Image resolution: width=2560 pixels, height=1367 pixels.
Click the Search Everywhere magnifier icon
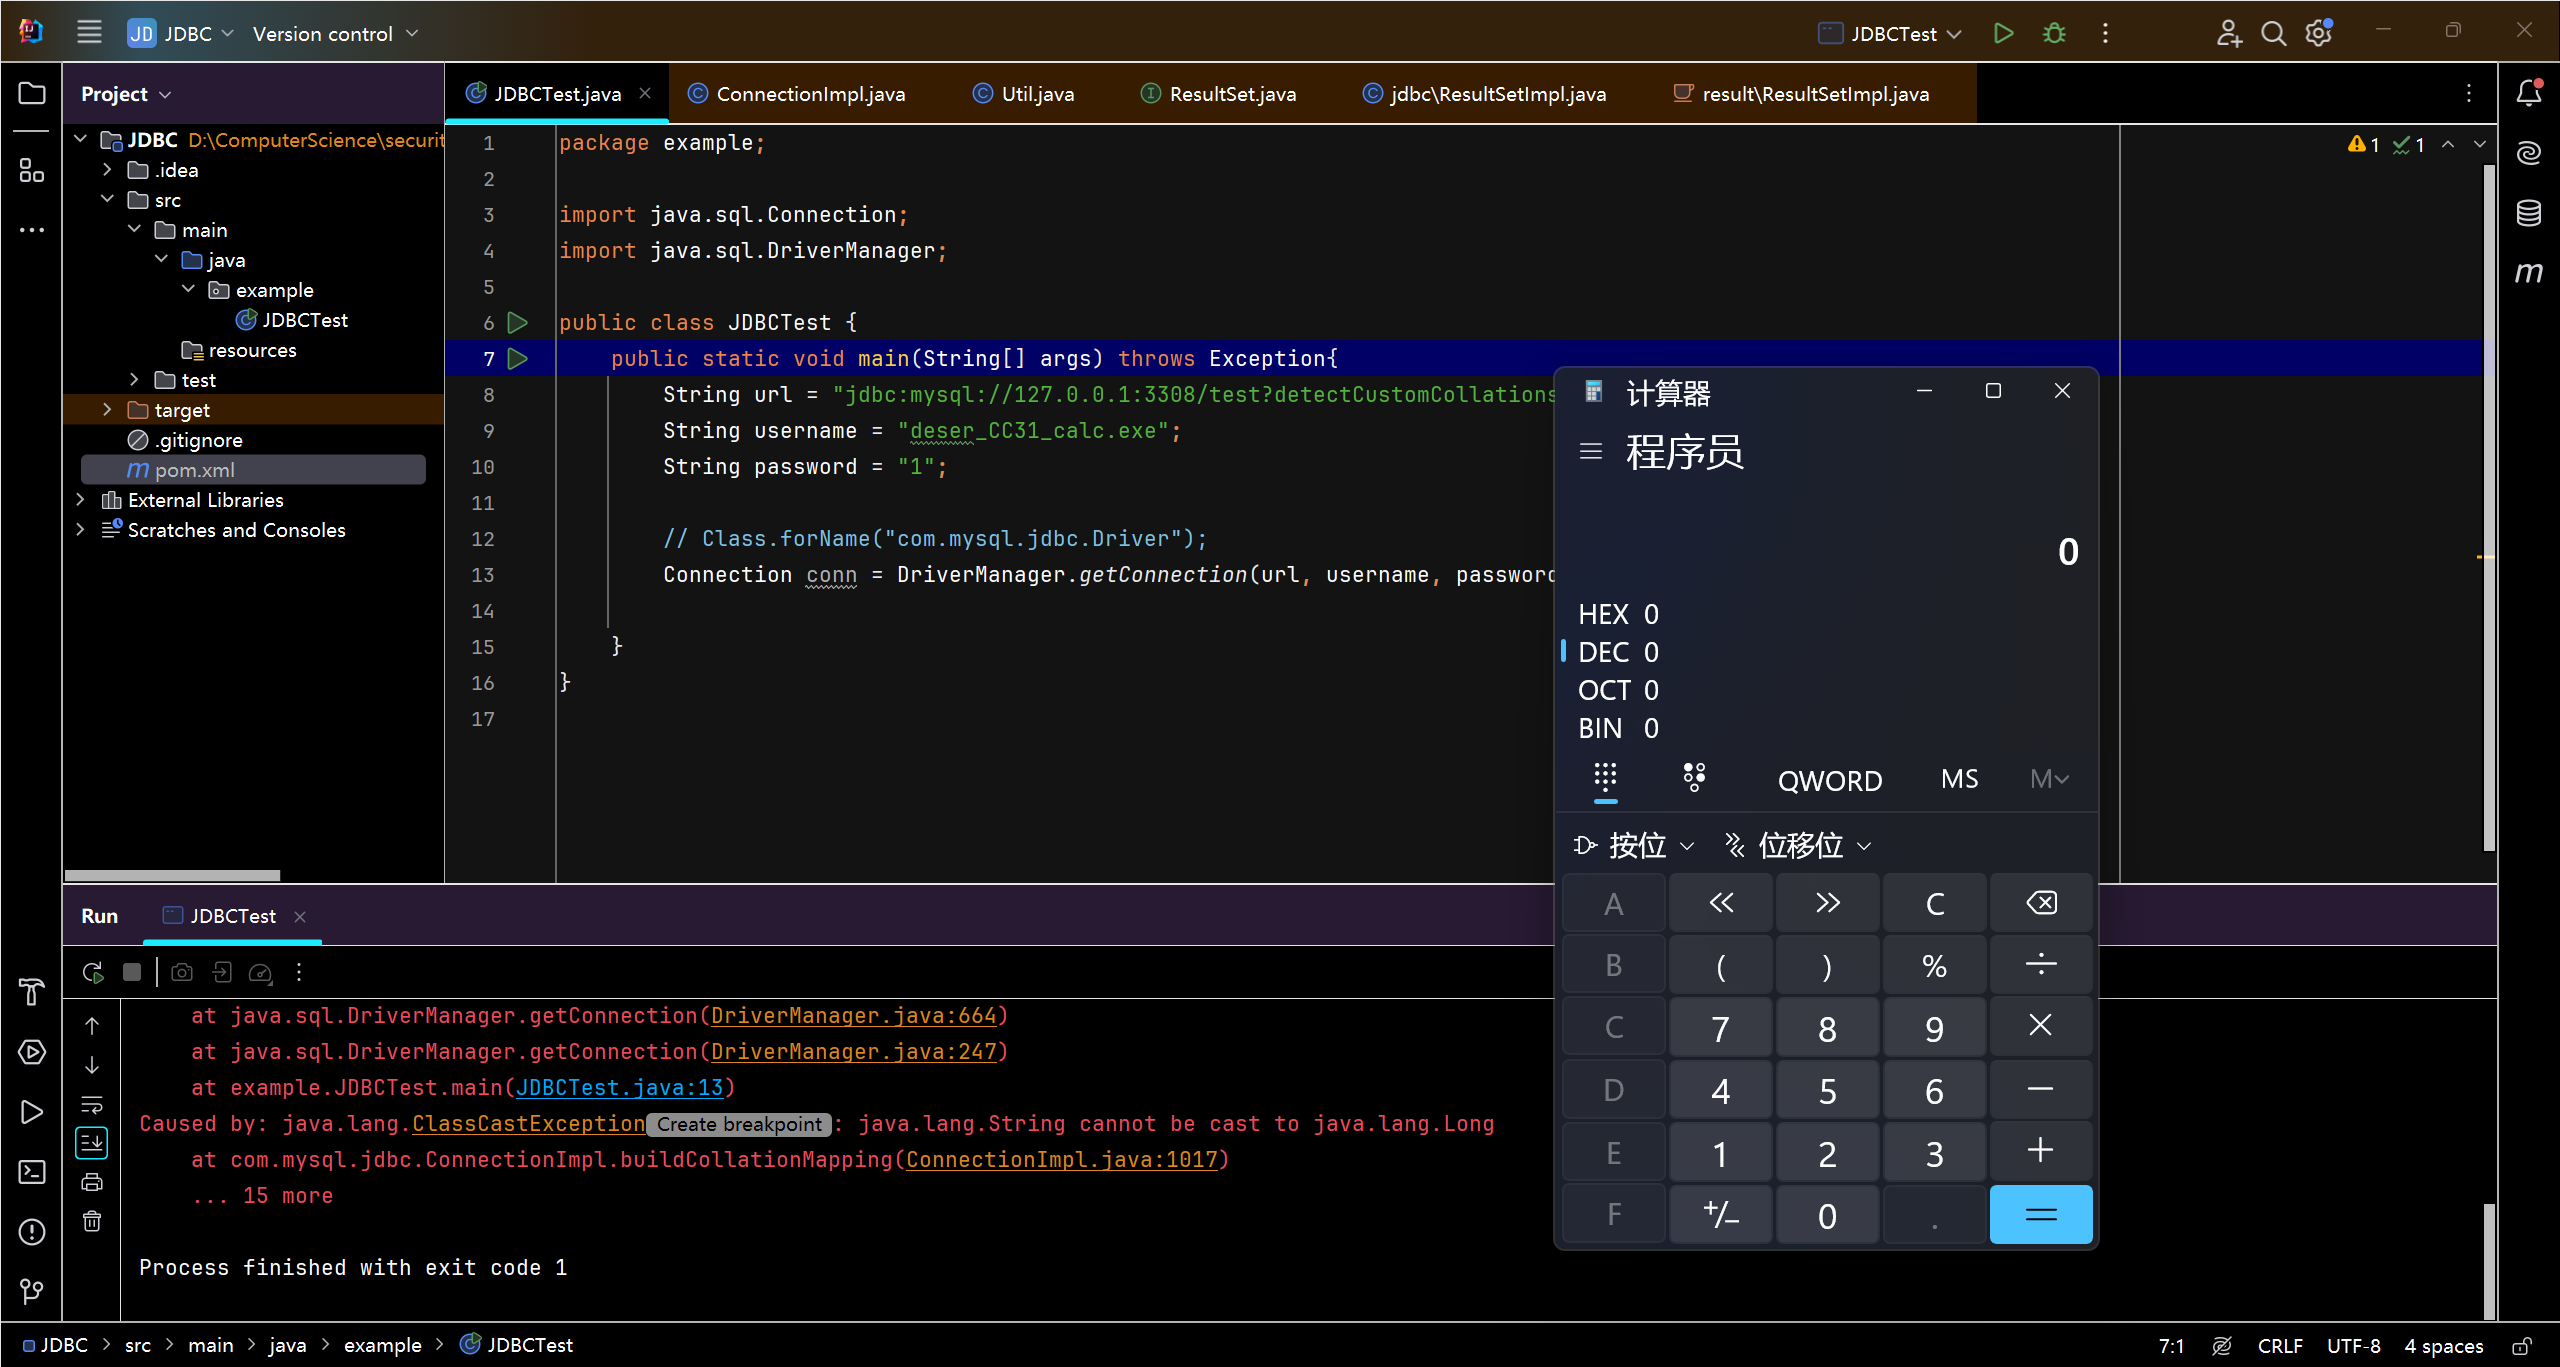pyautogui.click(x=2273, y=33)
